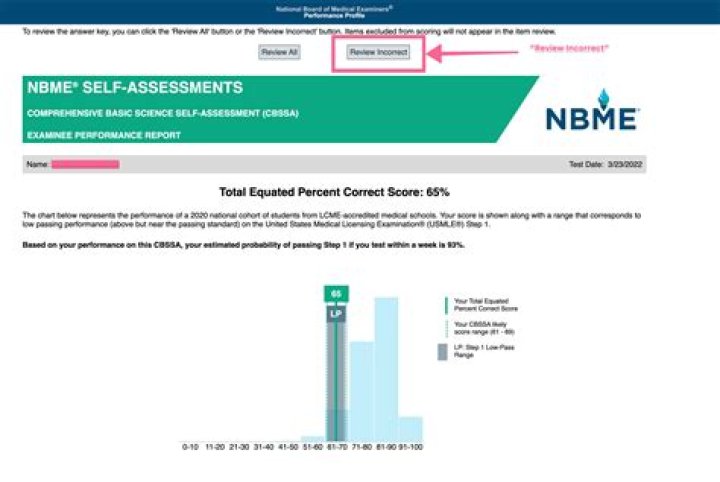Click the NBME logo

coord(591,113)
